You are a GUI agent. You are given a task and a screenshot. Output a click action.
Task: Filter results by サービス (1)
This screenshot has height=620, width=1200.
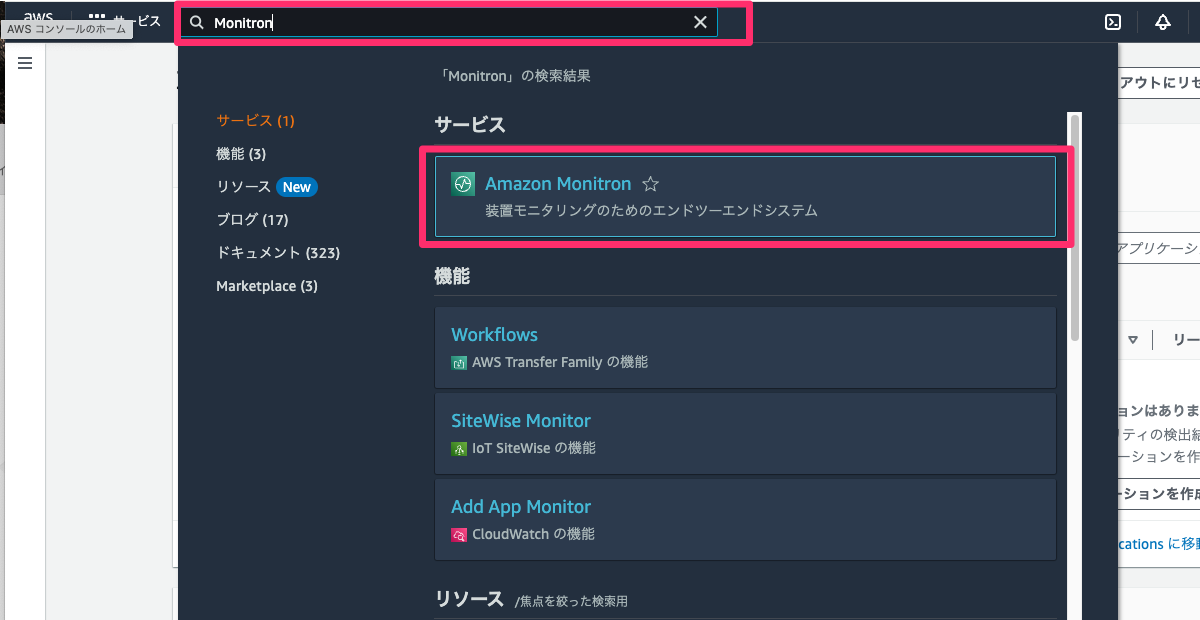[x=255, y=120]
